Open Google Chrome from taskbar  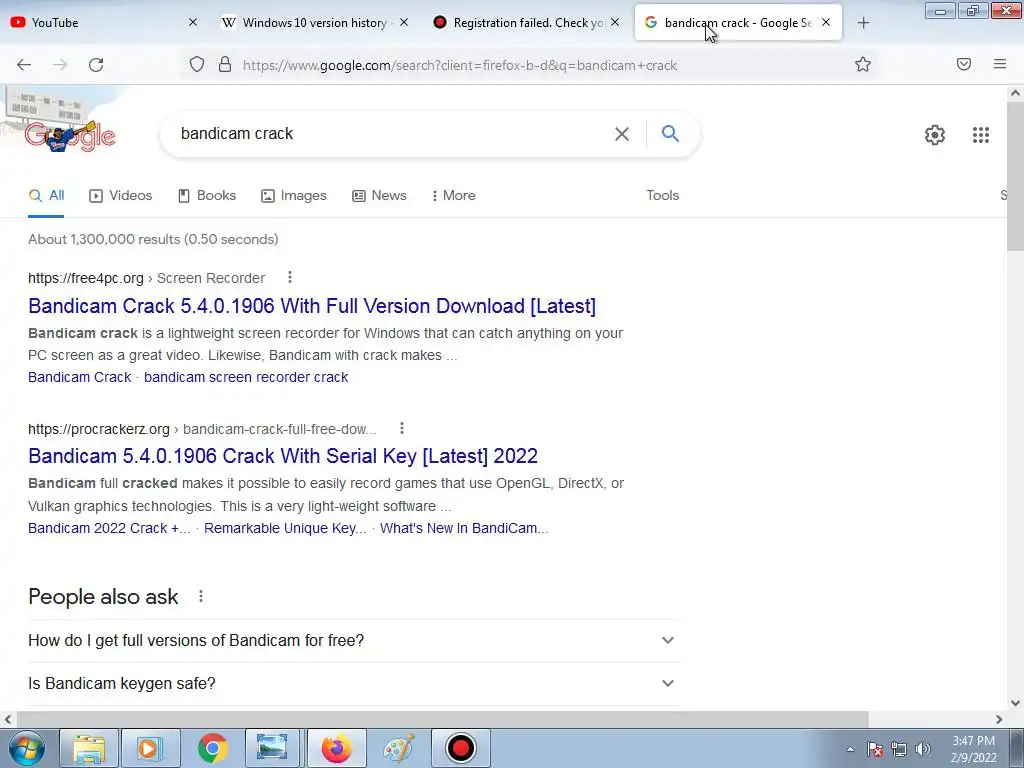point(212,748)
